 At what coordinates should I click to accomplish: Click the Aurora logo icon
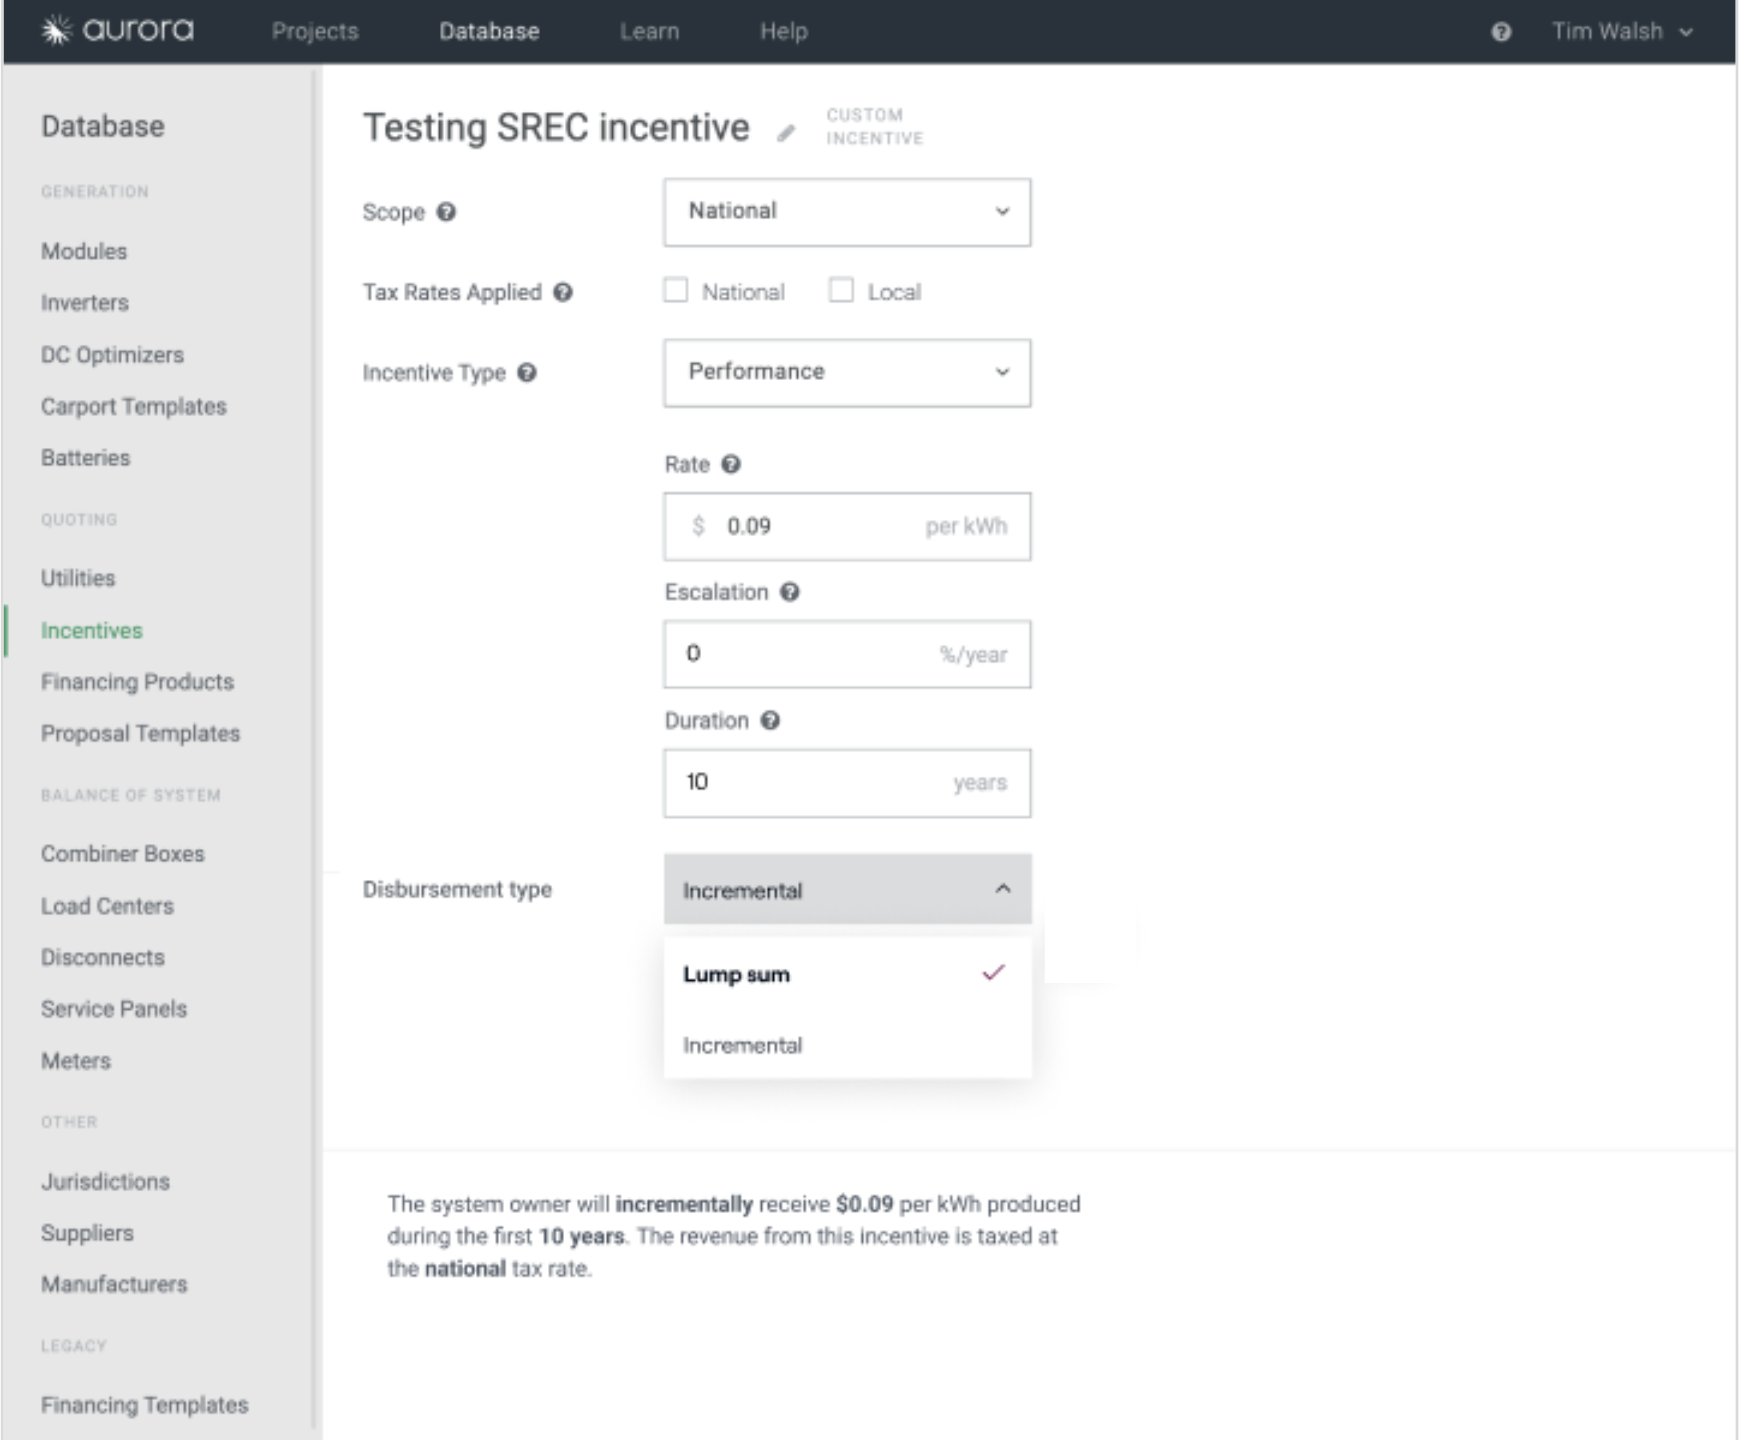click(x=57, y=31)
